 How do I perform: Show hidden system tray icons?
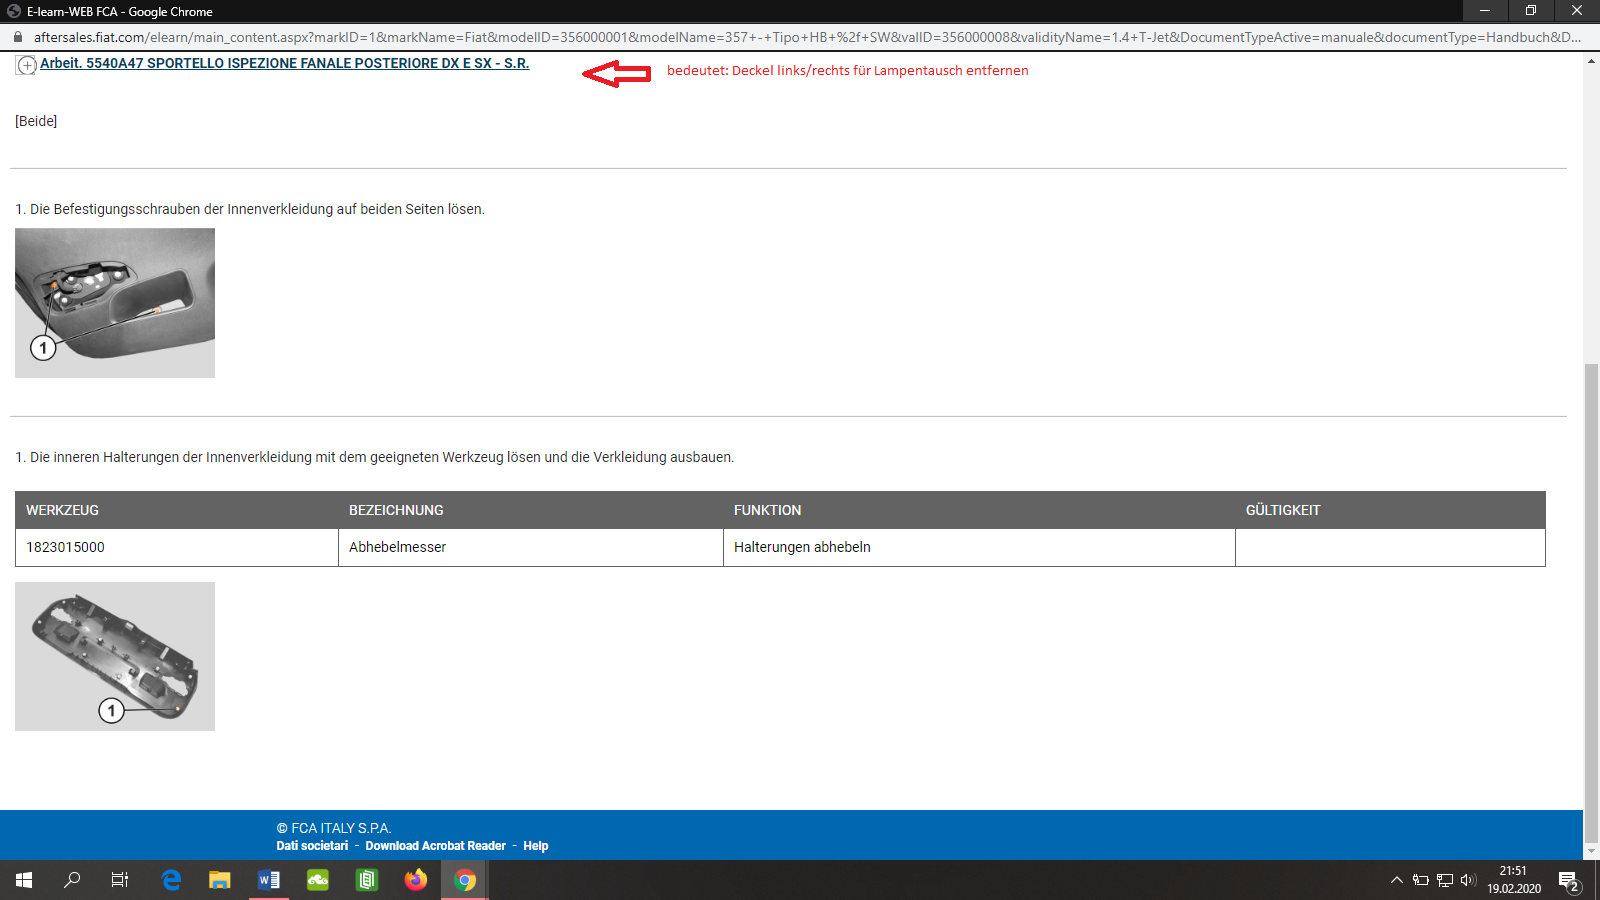[1396, 880]
